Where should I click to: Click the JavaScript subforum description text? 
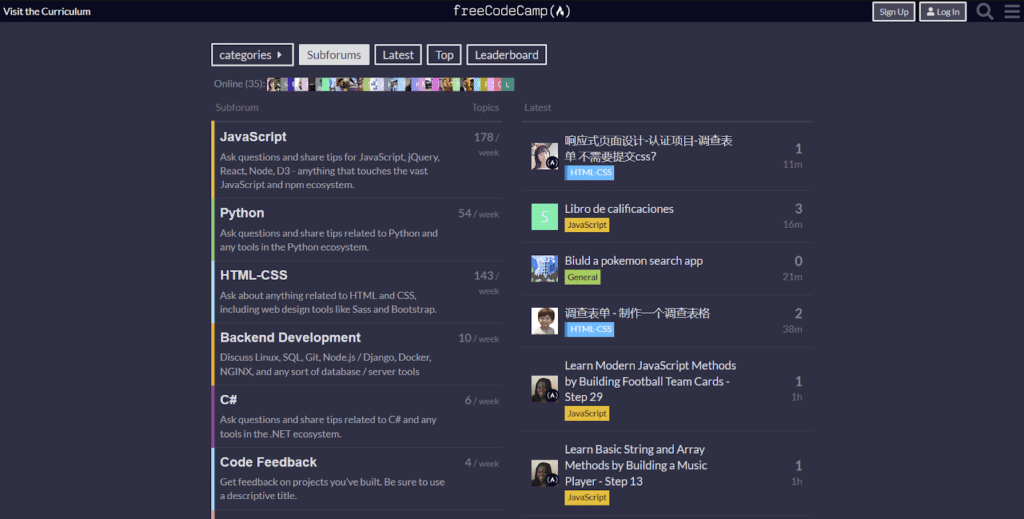click(330, 171)
